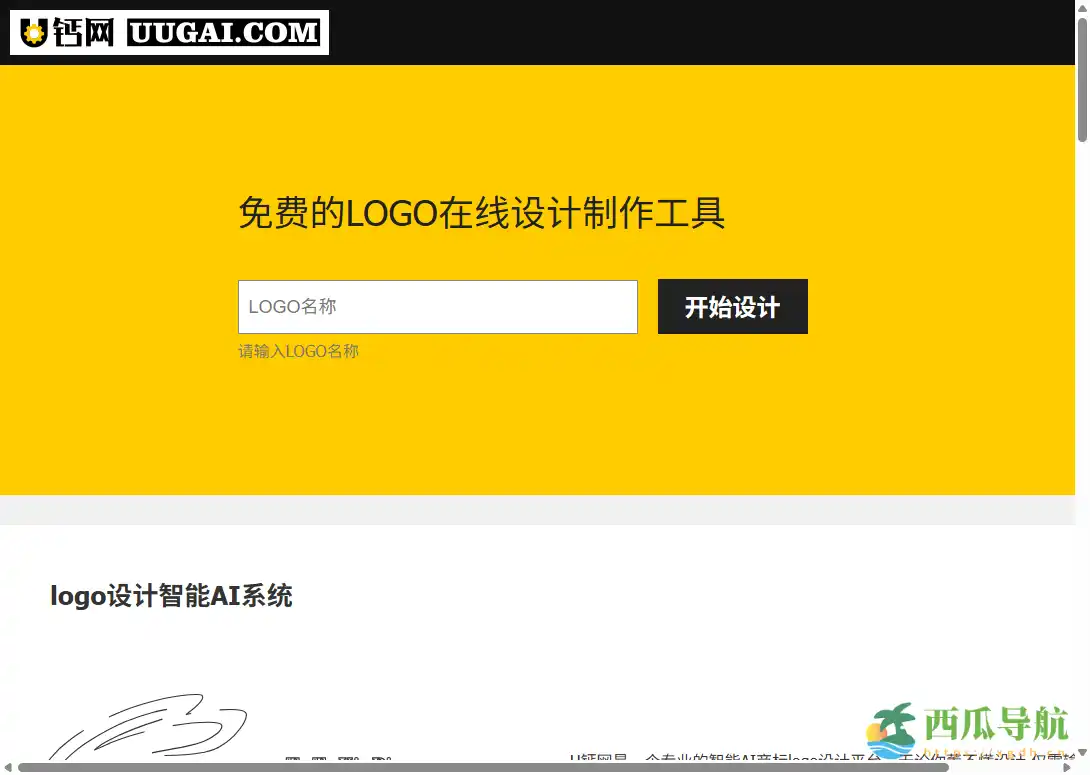Click the third tiny icon under the drawing
The height and width of the screenshot is (775, 1090).
tap(348, 761)
